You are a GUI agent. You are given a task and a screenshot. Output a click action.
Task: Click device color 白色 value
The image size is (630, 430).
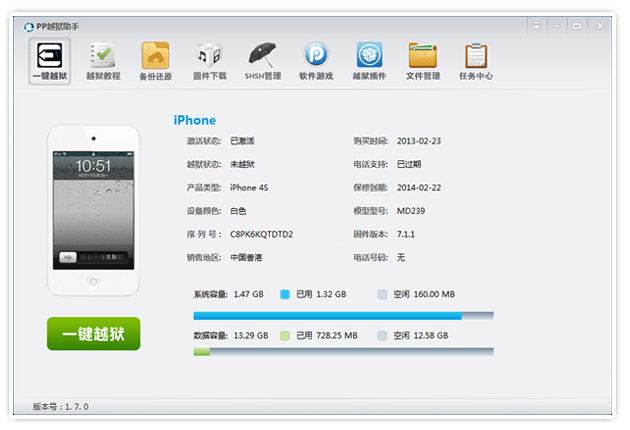tap(238, 211)
